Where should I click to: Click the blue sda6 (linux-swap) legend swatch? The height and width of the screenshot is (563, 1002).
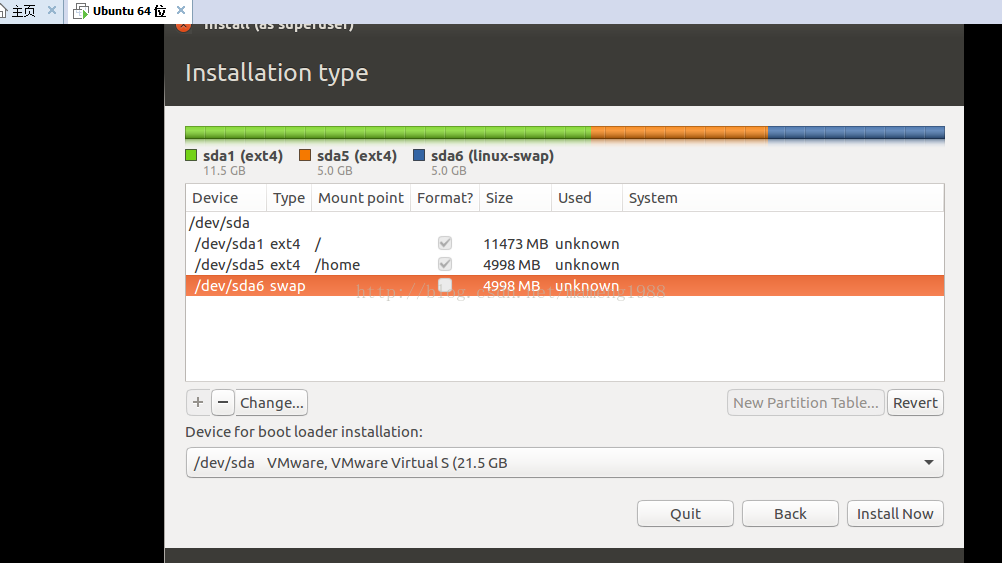419,155
